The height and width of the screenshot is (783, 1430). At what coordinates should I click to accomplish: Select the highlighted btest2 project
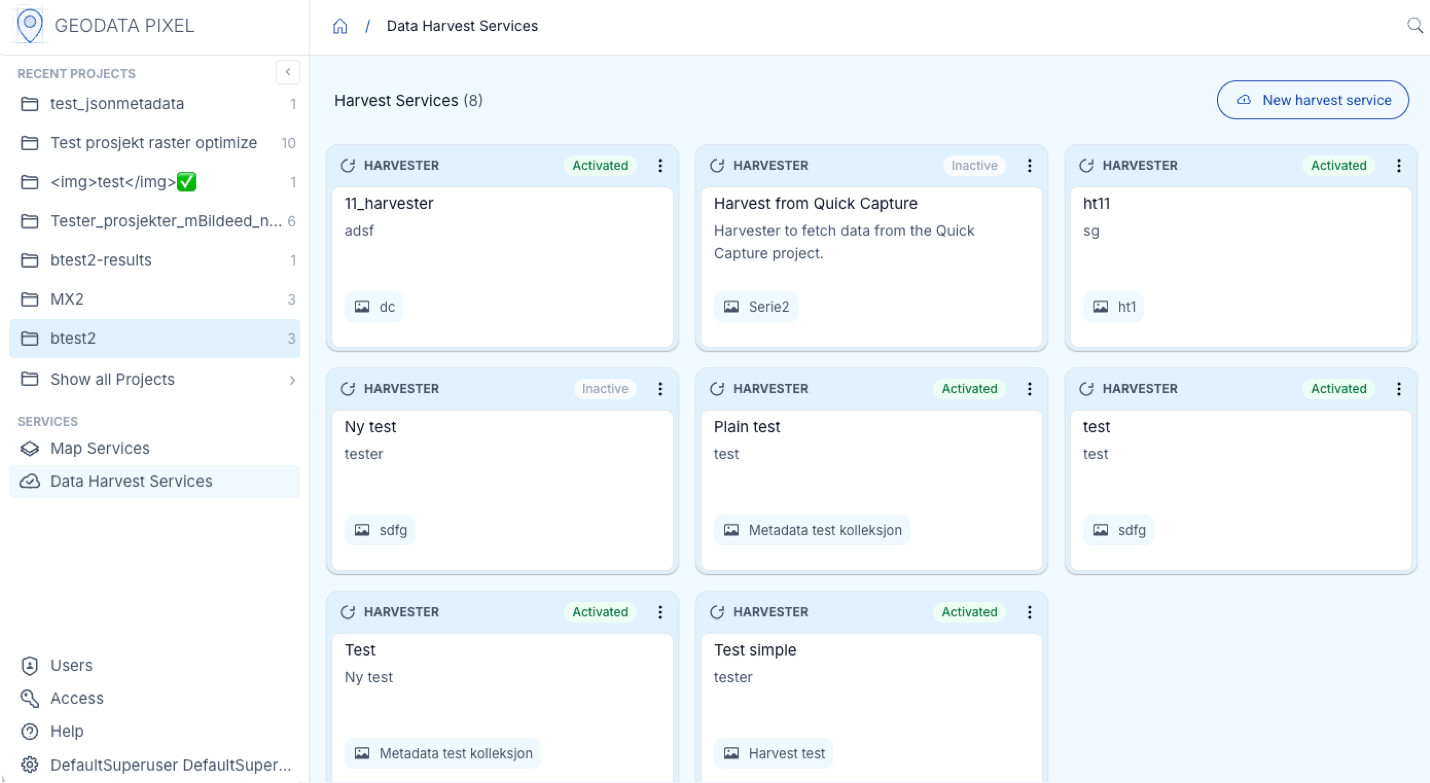point(154,338)
